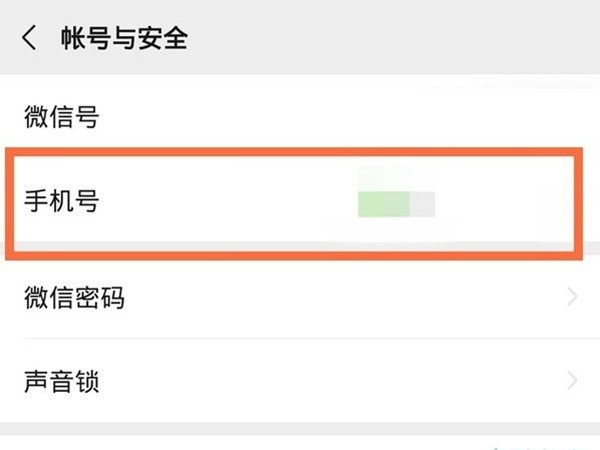
Task: Open 声音锁 settings
Action: coord(62,381)
